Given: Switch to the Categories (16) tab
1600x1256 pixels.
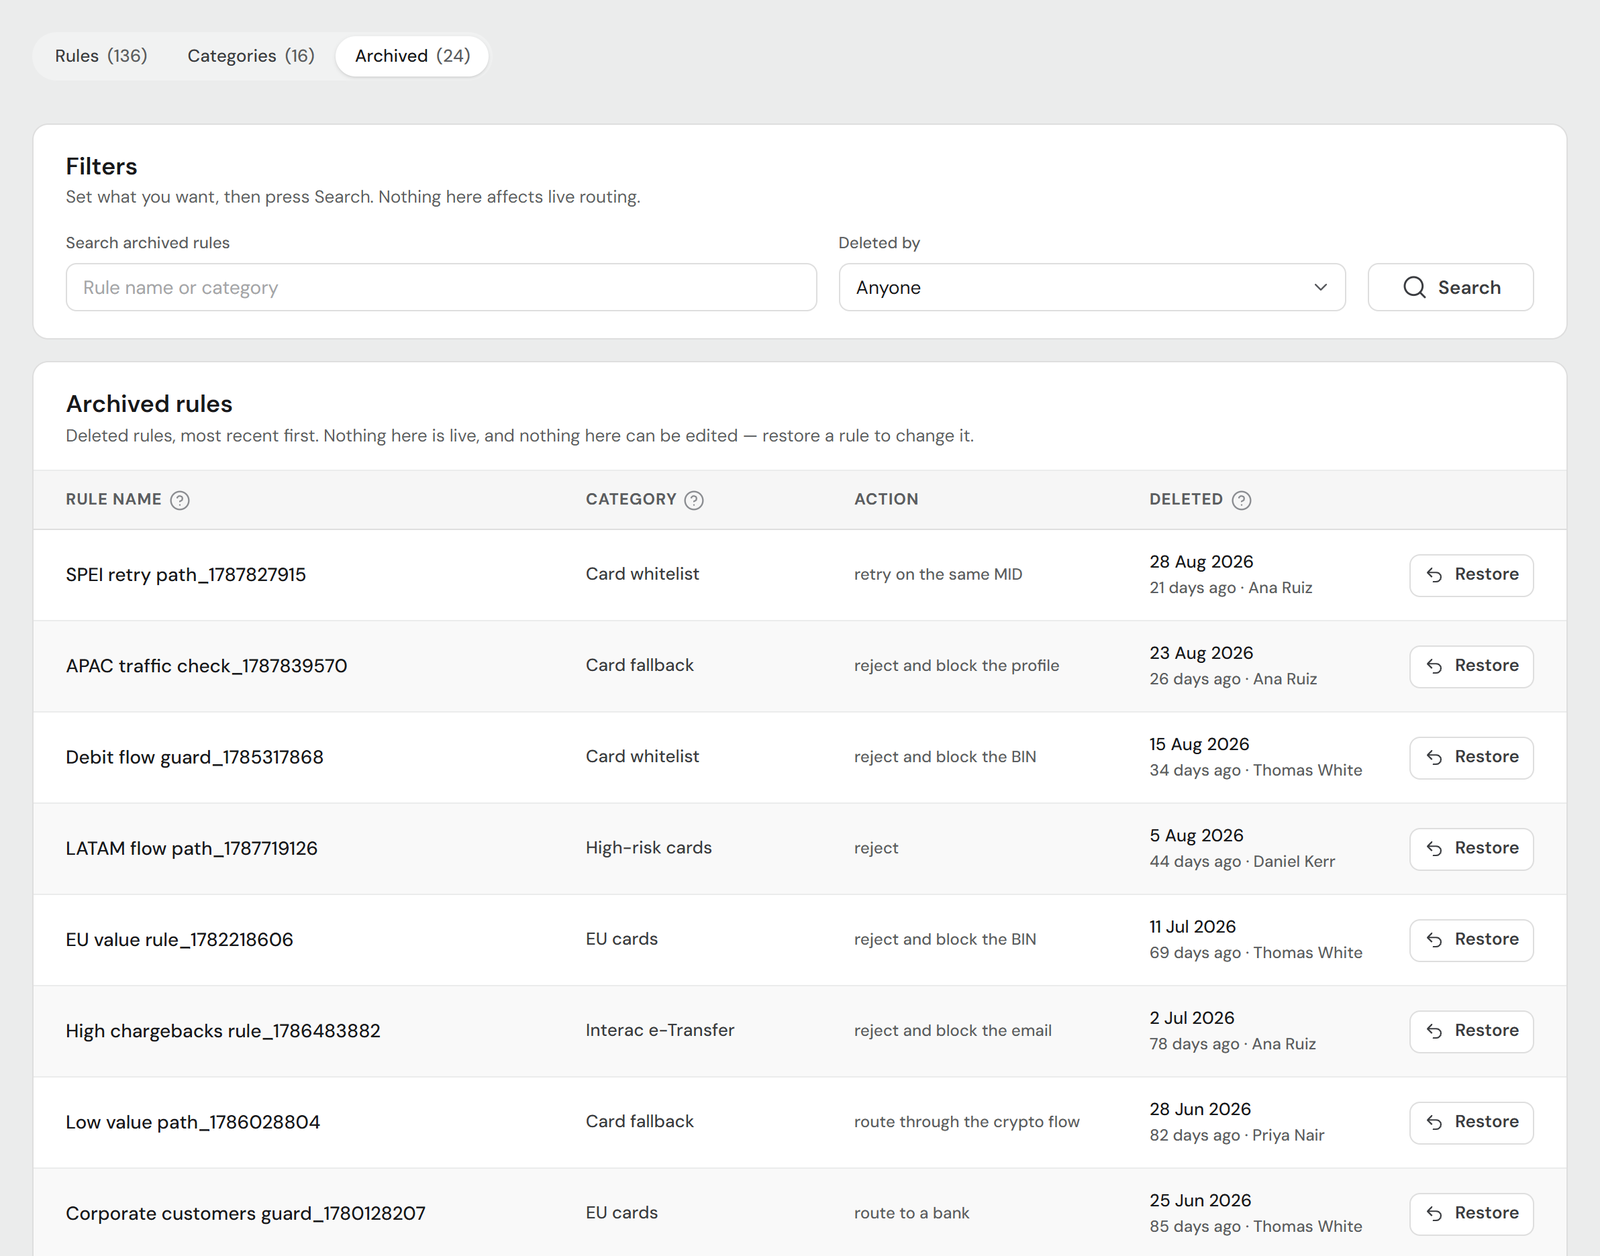Looking at the screenshot, I should click(251, 56).
